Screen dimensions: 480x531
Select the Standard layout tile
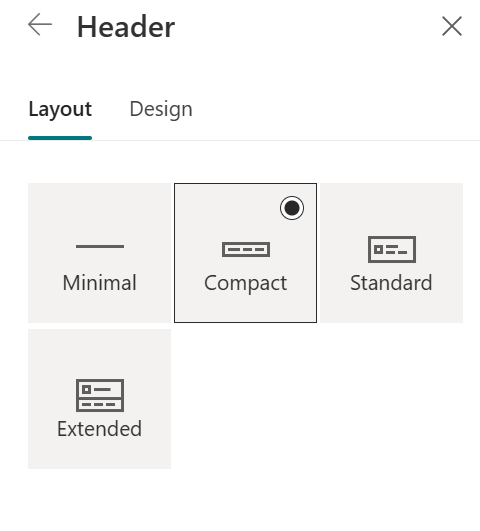coord(392,253)
